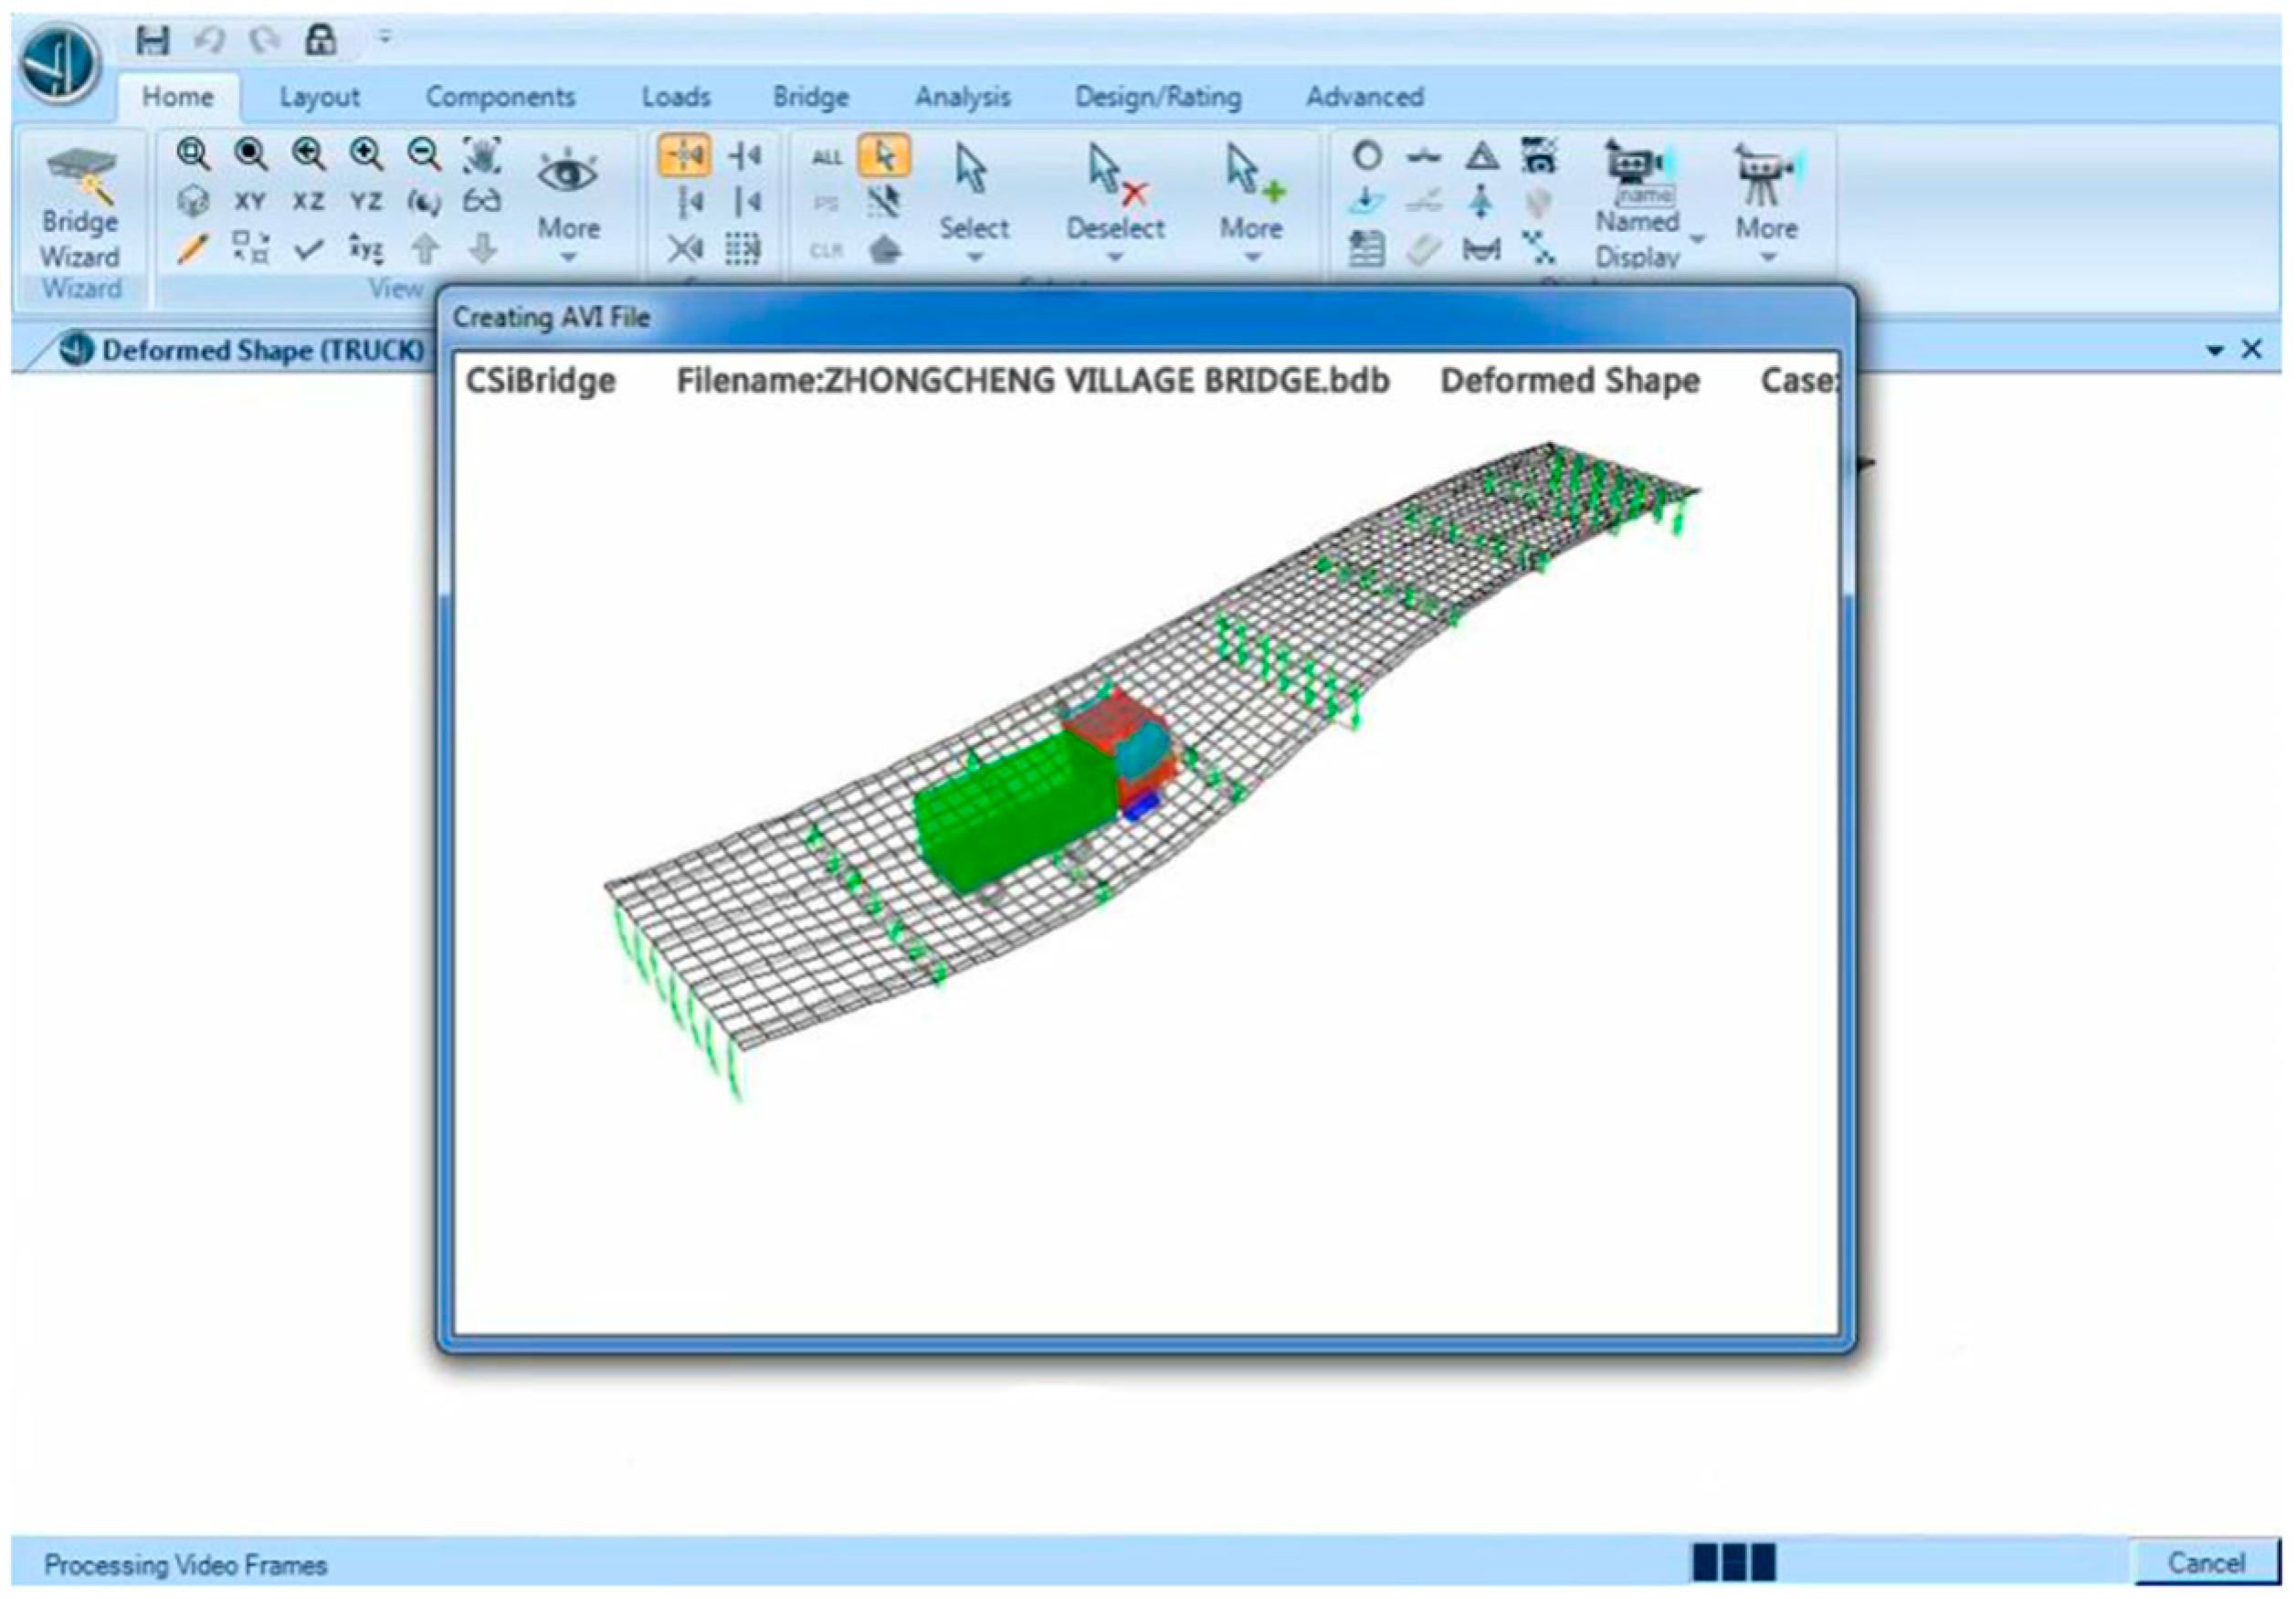Toggle the model lock padlock icon
This screenshot has height=1599, width=2296.
point(320,40)
